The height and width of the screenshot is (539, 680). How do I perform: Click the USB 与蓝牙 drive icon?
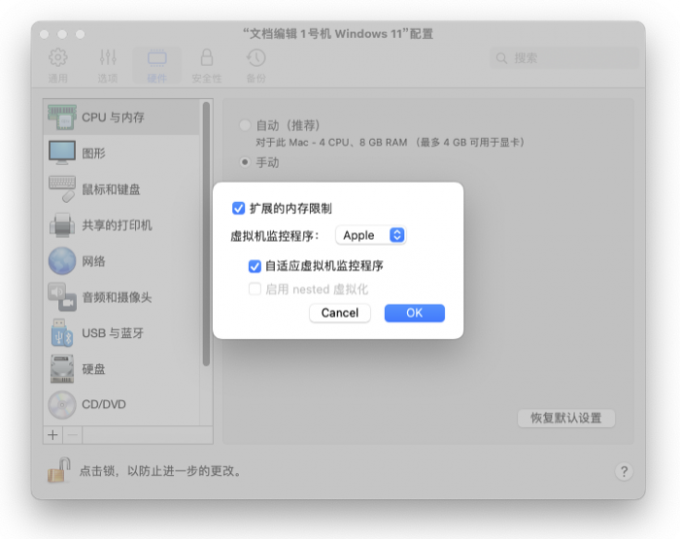click(62, 333)
